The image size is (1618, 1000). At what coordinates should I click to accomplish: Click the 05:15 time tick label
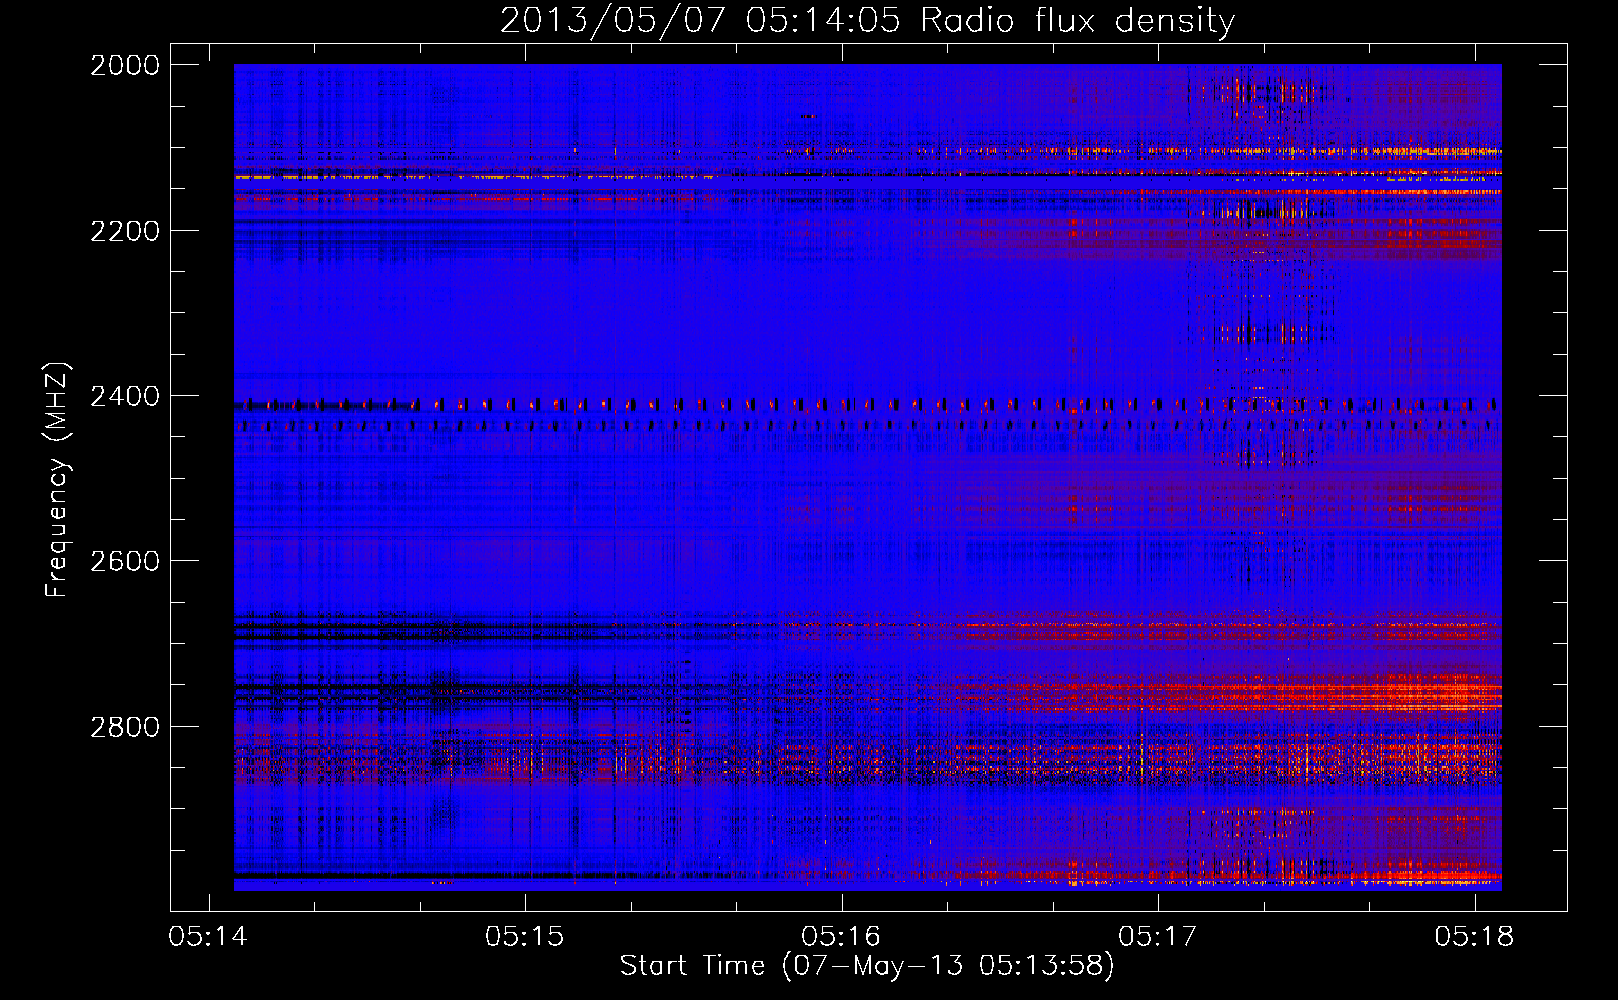pyautogui.click(x=525, y=937)
